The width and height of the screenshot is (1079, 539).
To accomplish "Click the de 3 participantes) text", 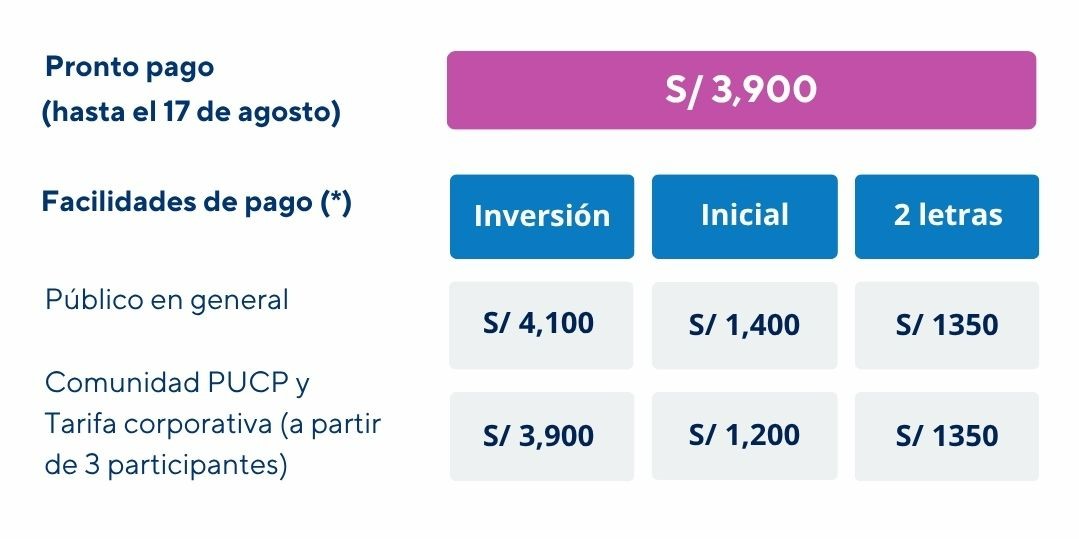I will pos(166,466).
